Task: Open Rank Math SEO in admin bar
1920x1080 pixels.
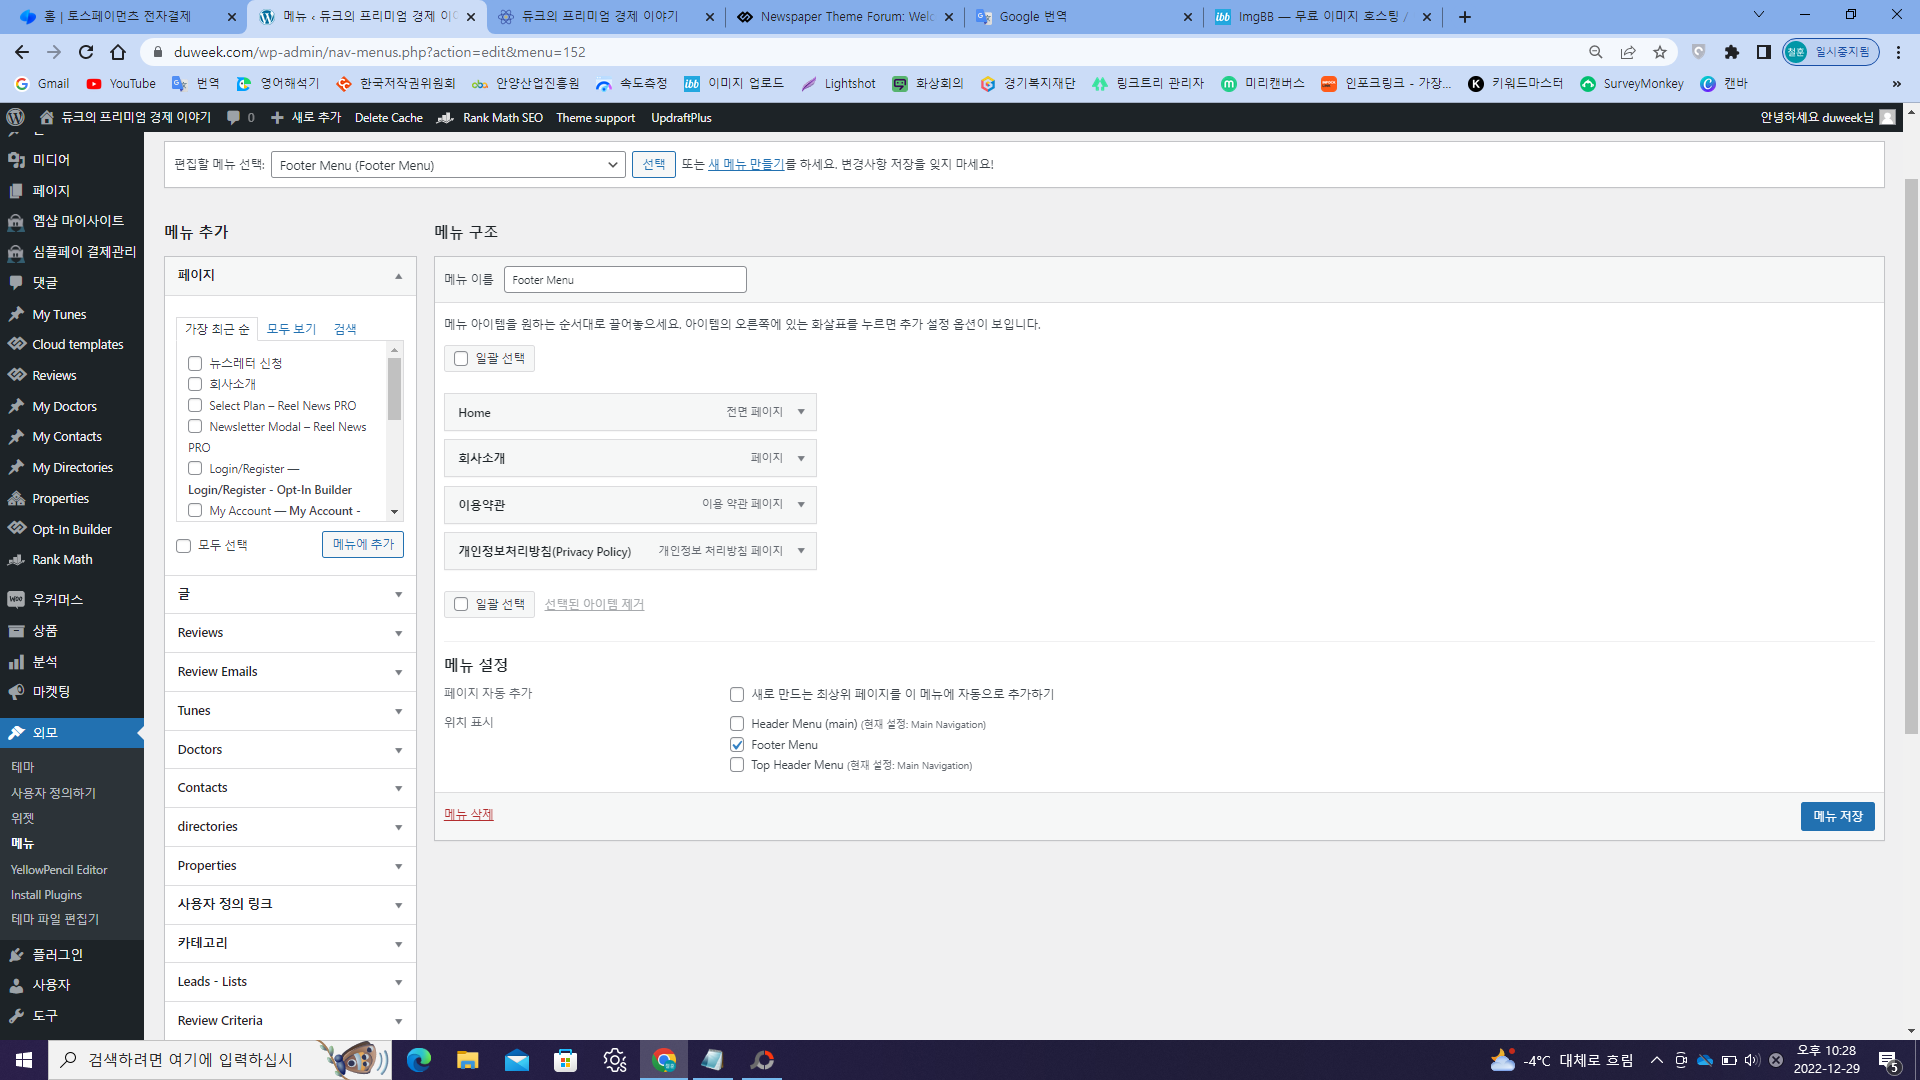Action: (x=491, y=117)
